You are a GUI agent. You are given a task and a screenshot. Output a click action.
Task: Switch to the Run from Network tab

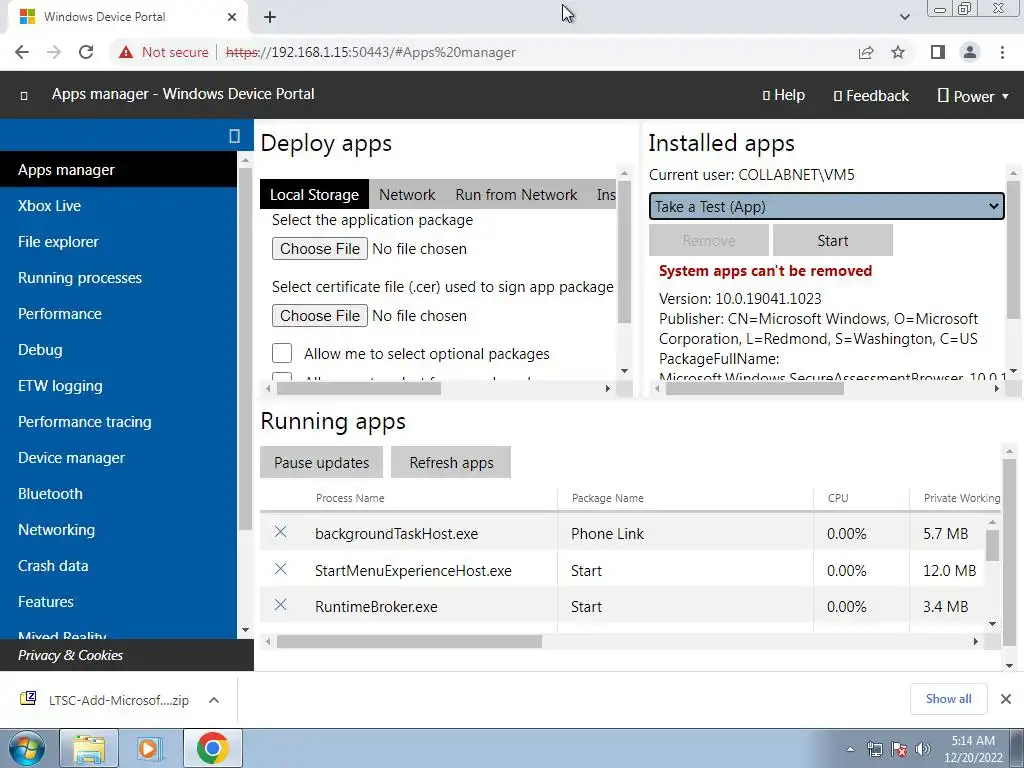pyautogui.click(x=516, y=195)
